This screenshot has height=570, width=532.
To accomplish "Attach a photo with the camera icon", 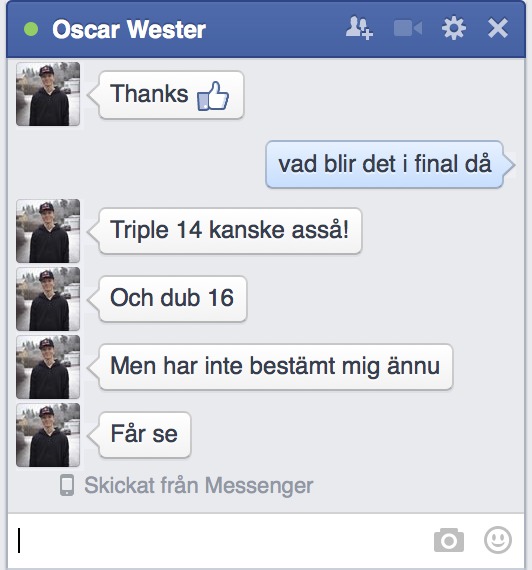I will [x=449, y=540].
